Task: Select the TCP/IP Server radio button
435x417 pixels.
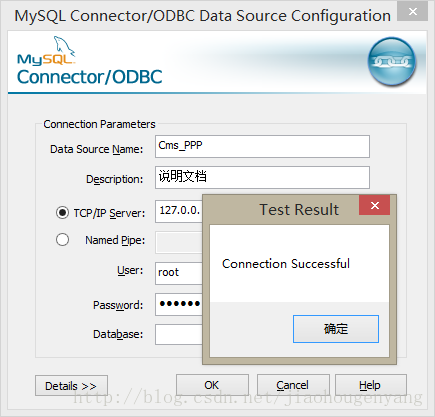Action: [x=62, y=212]
